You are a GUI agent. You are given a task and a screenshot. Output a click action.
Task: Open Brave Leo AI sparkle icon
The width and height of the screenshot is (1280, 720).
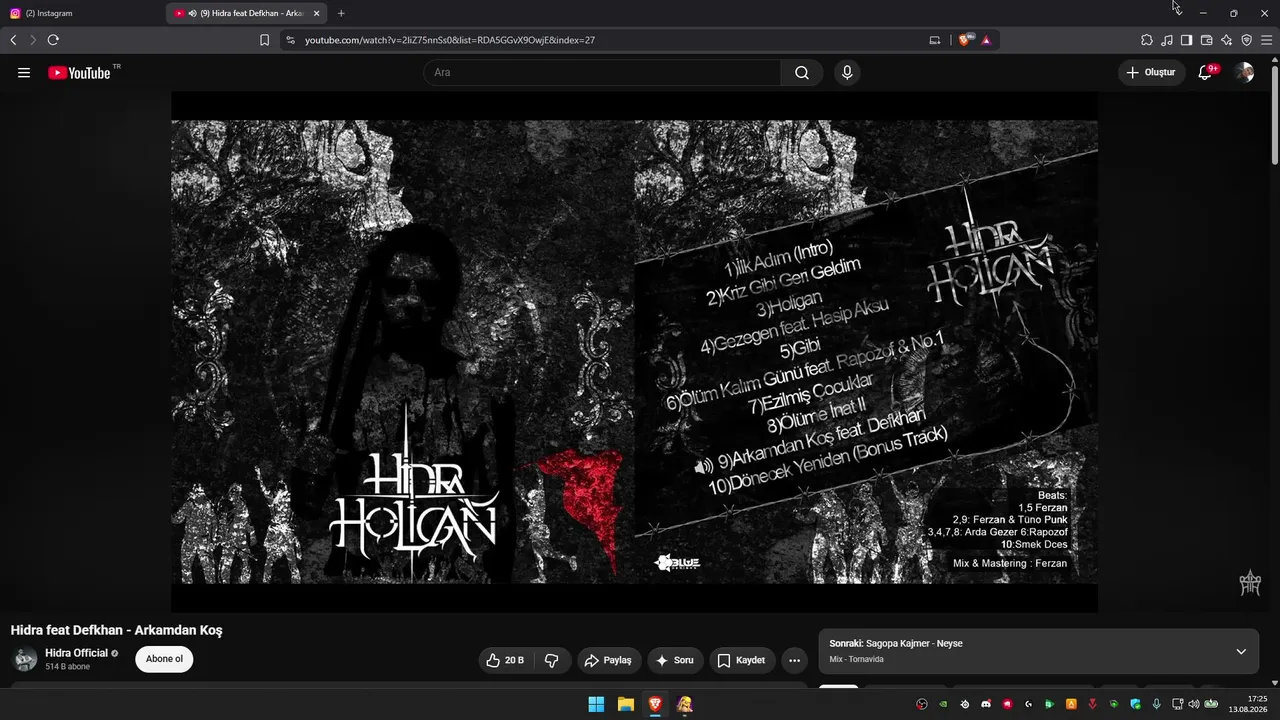tap(1226, 40)
